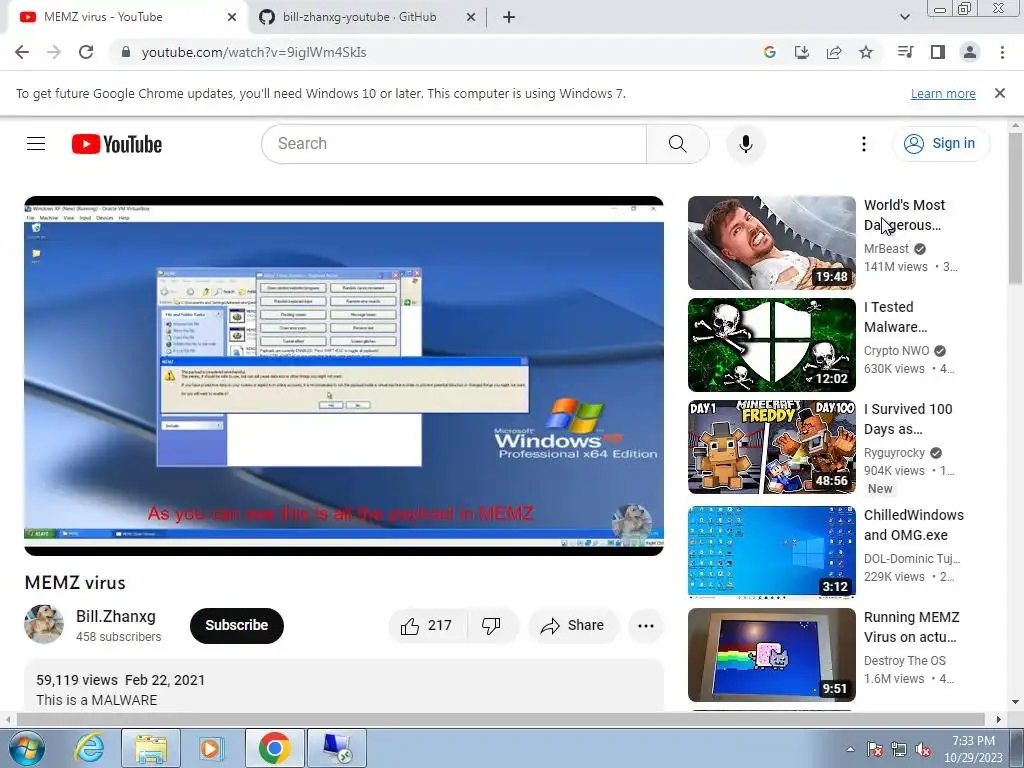Open the I Tested Malware video thumbnail
This screenshot has height=768, width=1024.
[x=772, y=345]
